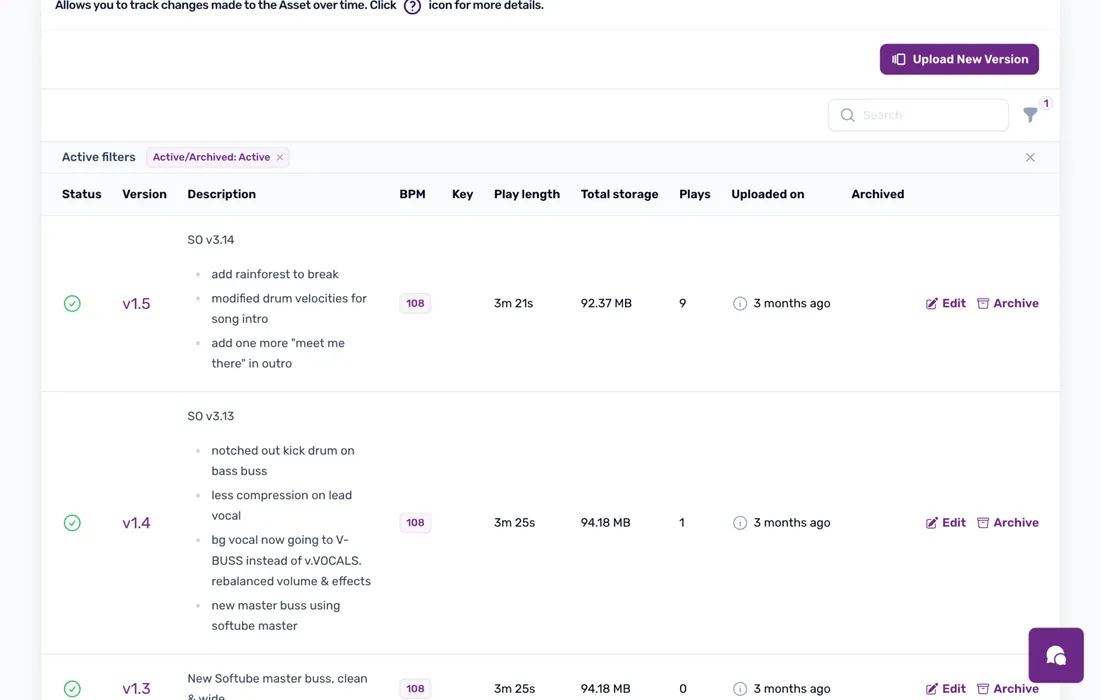Open the v1.4 version link
Viewport: 1101px width, 700px height.
click(x=136, y=523)
